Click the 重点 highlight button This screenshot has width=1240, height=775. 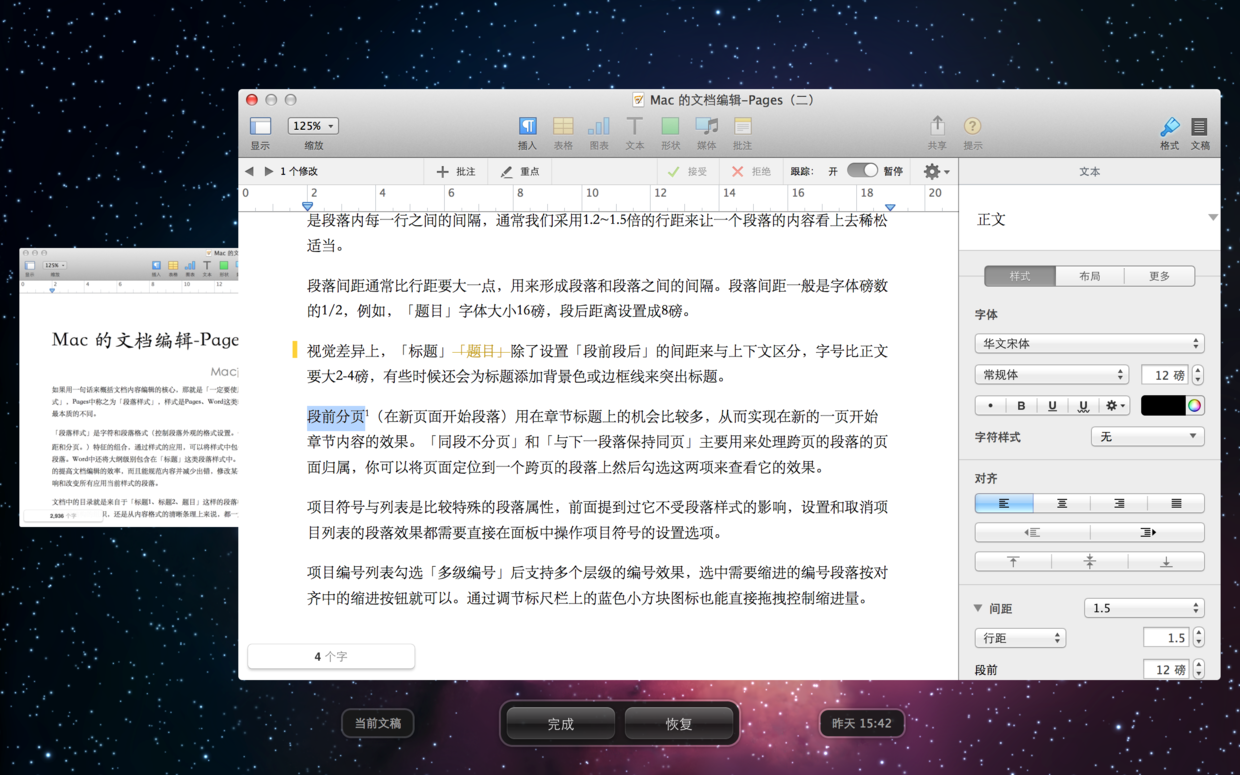click(520, 172)
